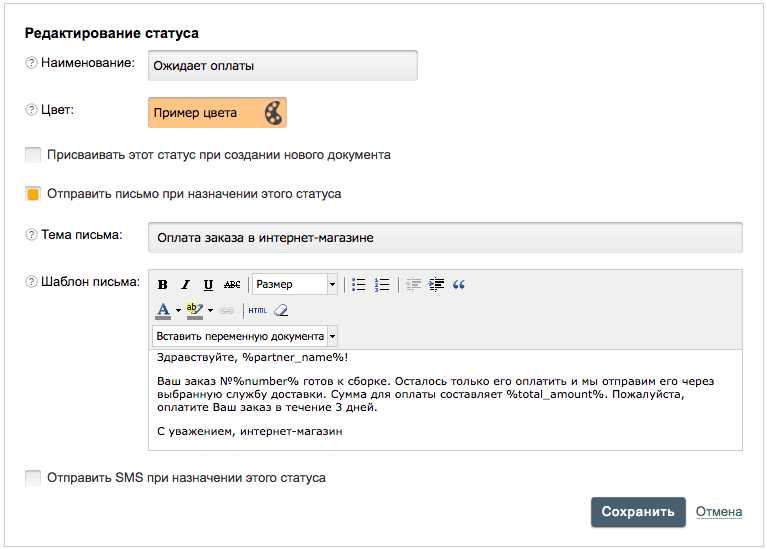Insert a numbered list
Image resolution: width=767 pixels, height=549 pixels.
pos(382,285)
